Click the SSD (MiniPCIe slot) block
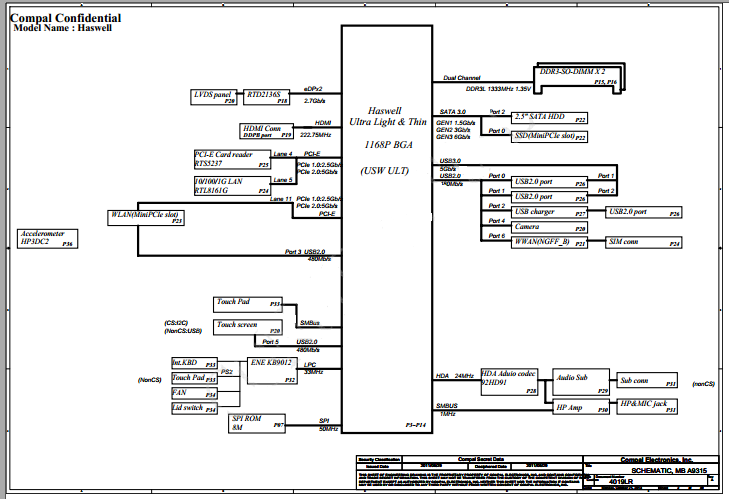Image resolution: width=729 pixels, height=499 pixels. [x=549, y=135]
